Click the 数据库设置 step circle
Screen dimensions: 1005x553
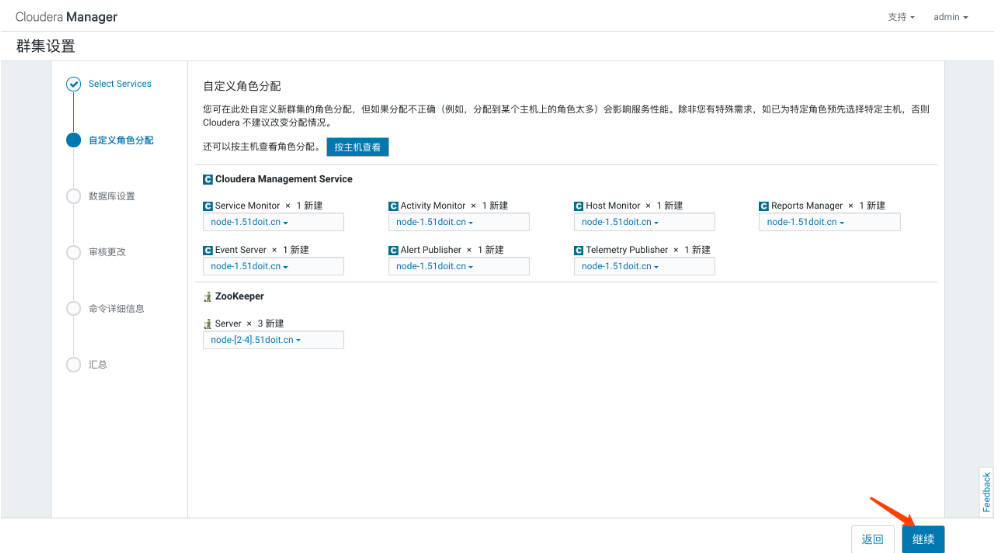[x=74, y=196]
